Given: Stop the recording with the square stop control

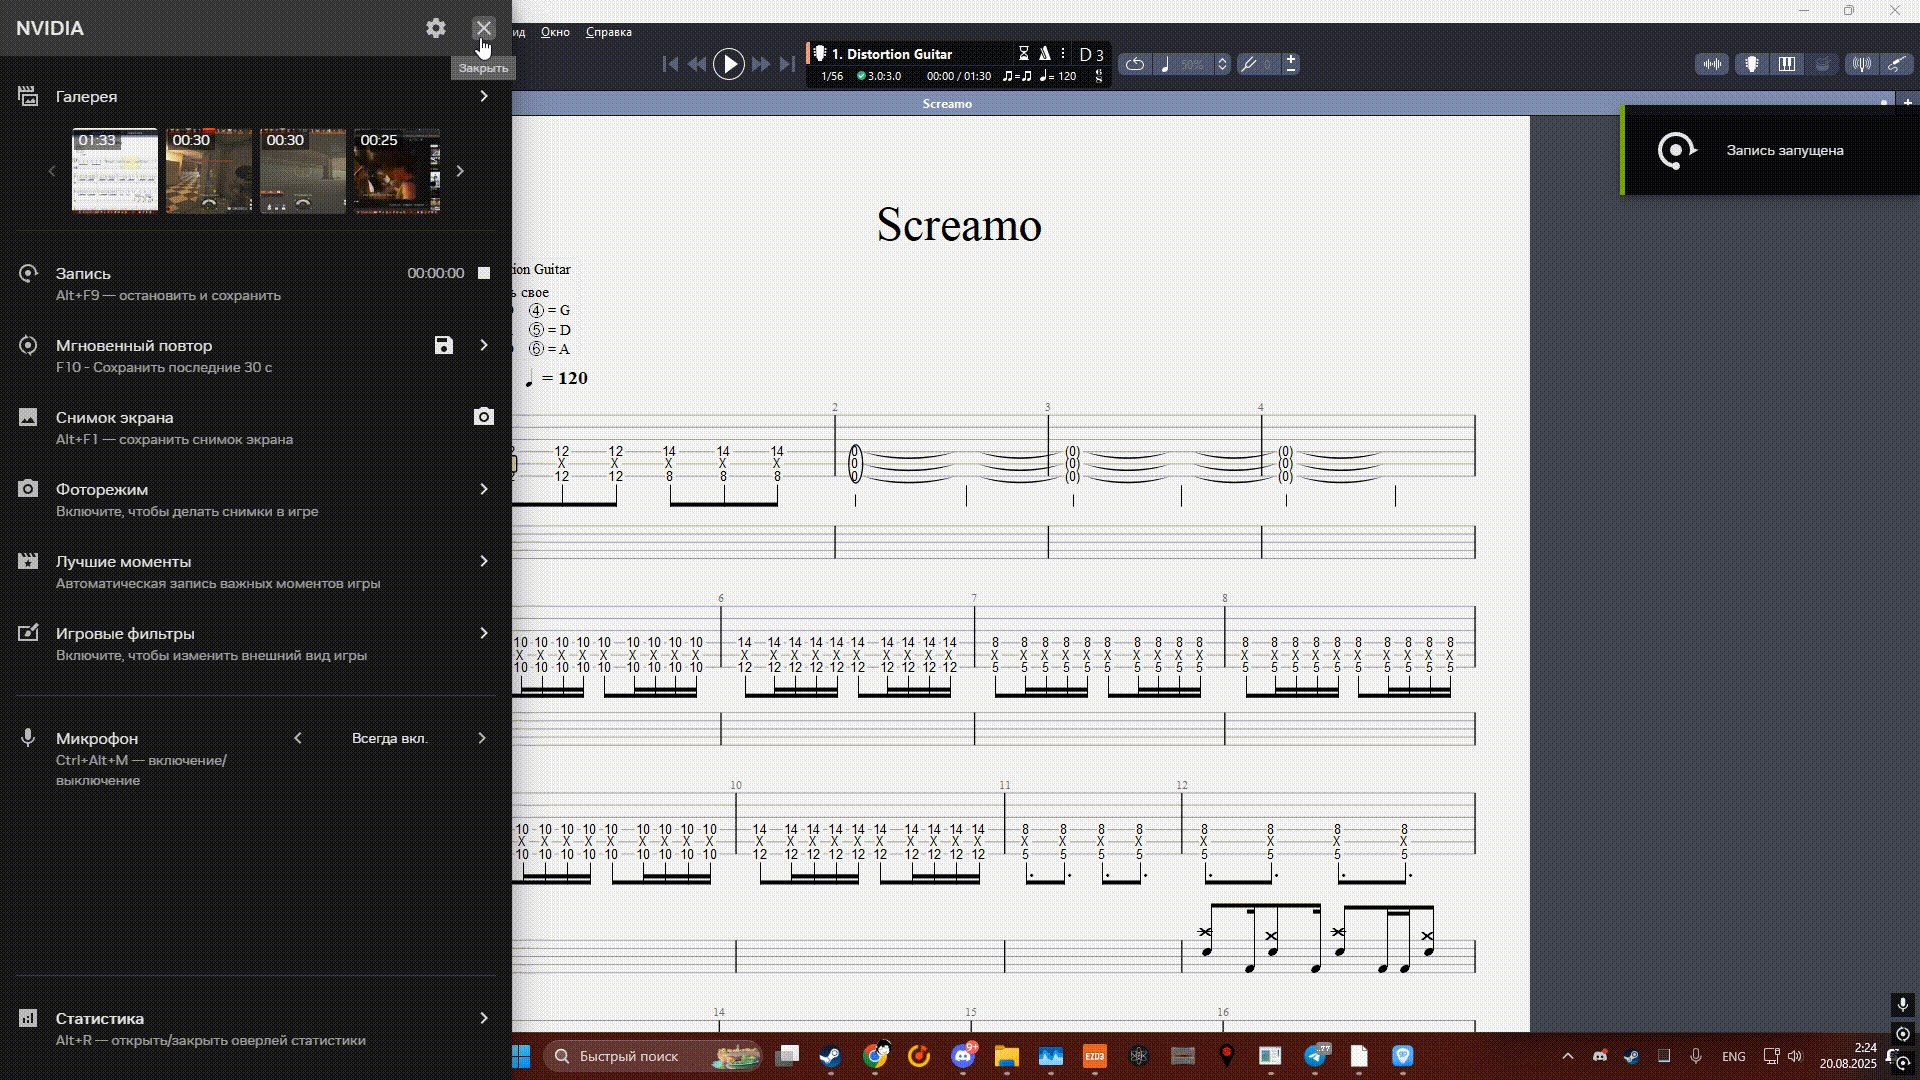Looking at the screenshot, I should [x=482, y=272].
